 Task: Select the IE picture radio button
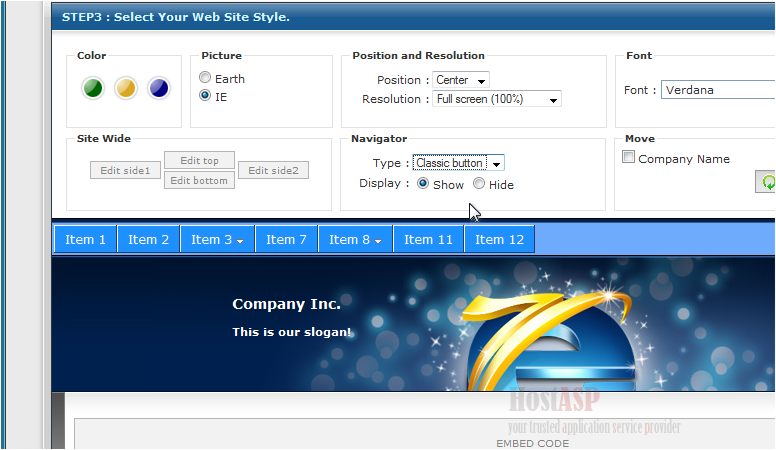205,96
